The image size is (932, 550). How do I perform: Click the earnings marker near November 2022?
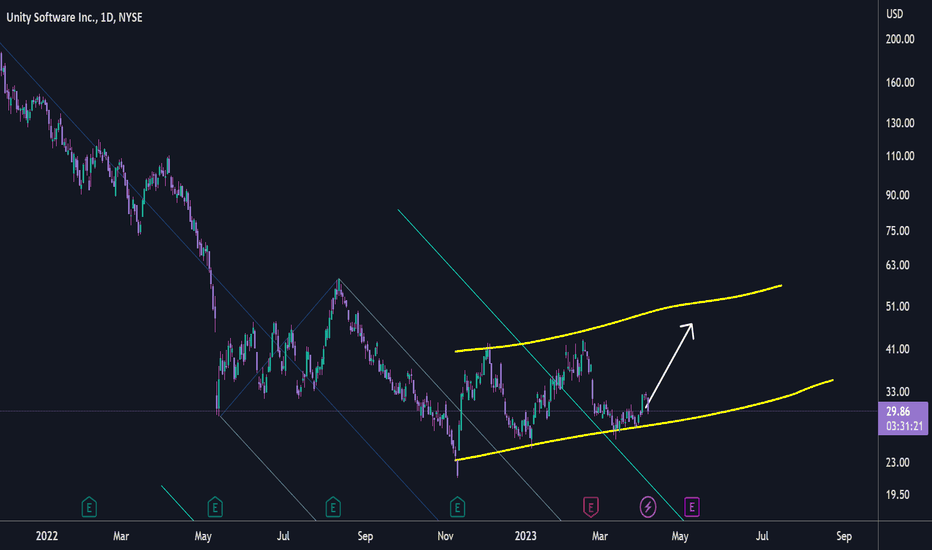click(457, 507)
